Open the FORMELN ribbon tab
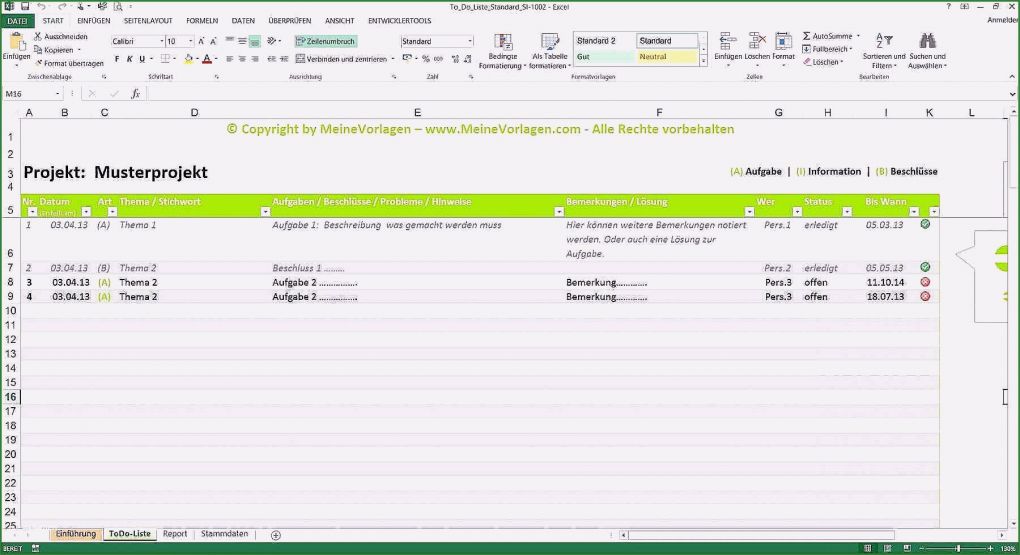The image size is (1020, 555). pos(201,20)
